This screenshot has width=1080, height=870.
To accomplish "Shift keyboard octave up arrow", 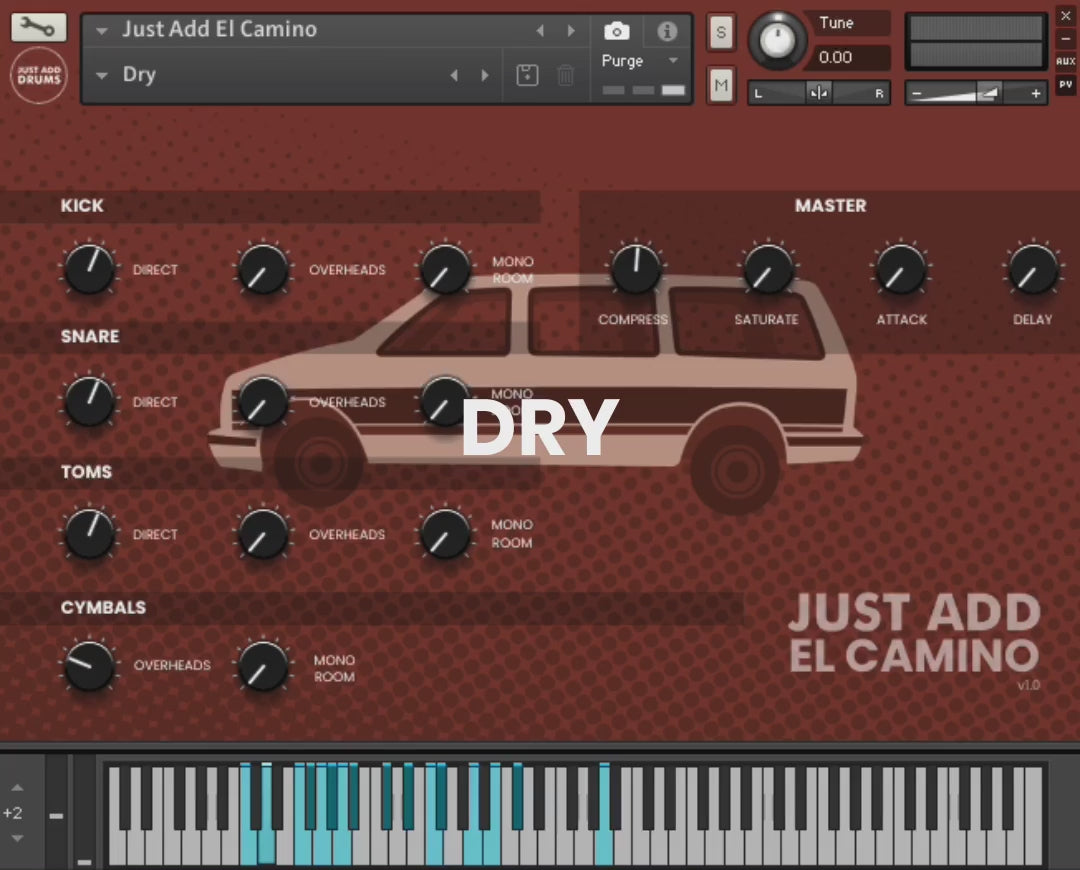I will [17, 787].
